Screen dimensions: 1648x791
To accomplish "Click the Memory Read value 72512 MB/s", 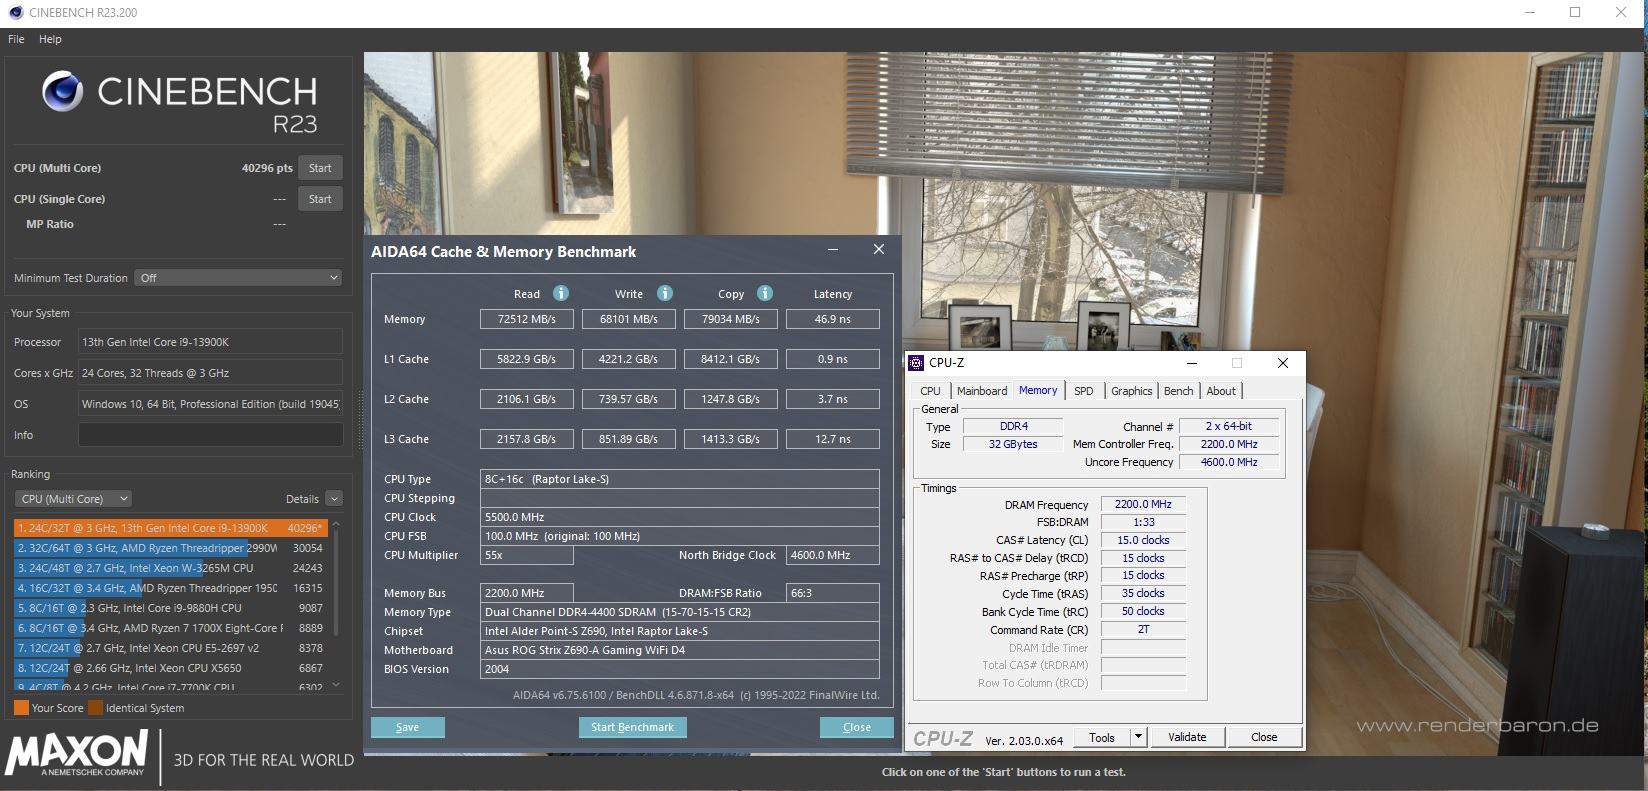I will [527, 319].
